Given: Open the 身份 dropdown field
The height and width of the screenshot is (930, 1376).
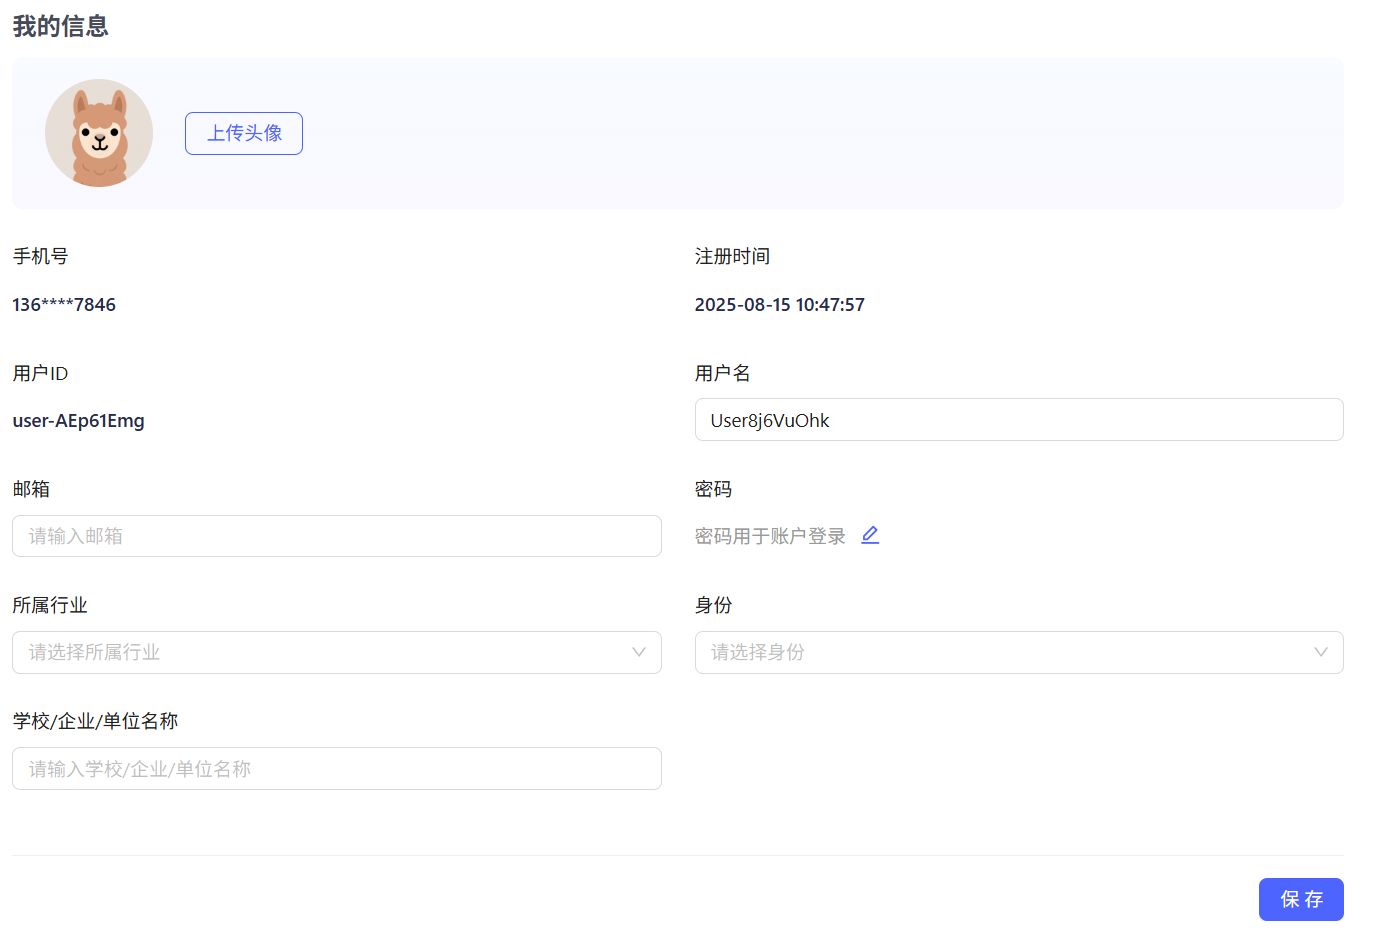Looking at the screenshot, I should click(x=1000, y=652).
